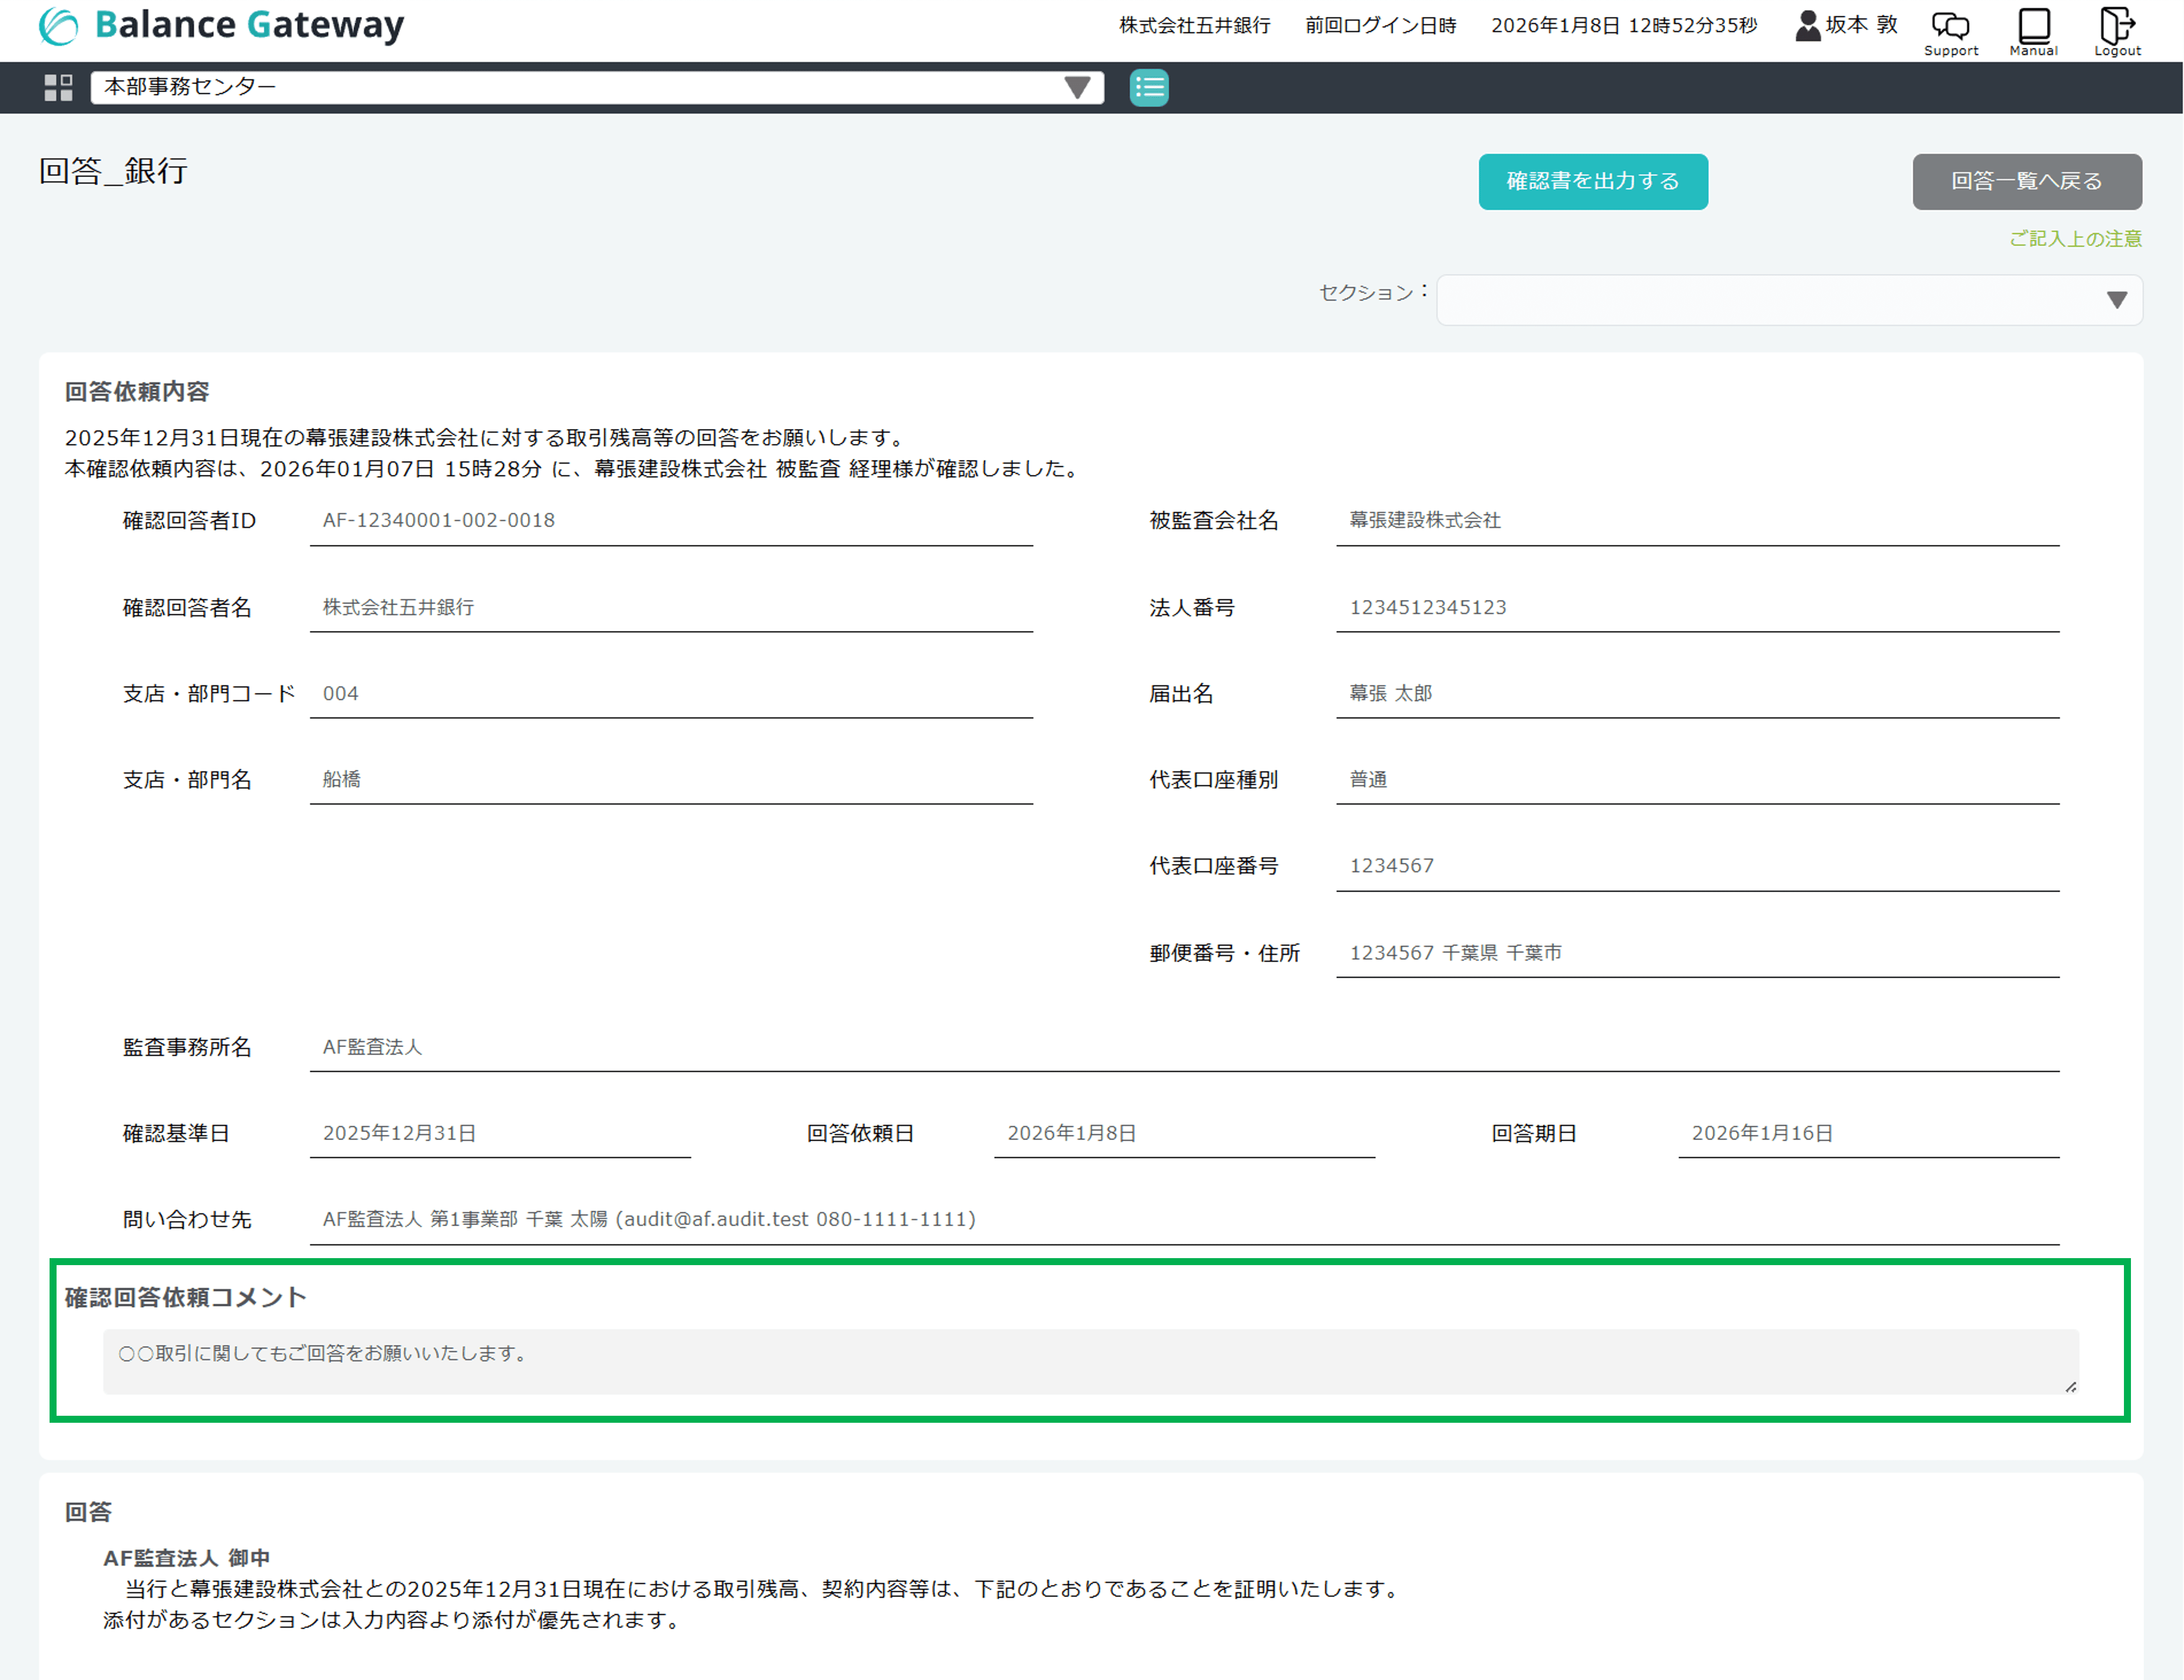
Task: Open the grid menu icon
Action: (58, 88)
